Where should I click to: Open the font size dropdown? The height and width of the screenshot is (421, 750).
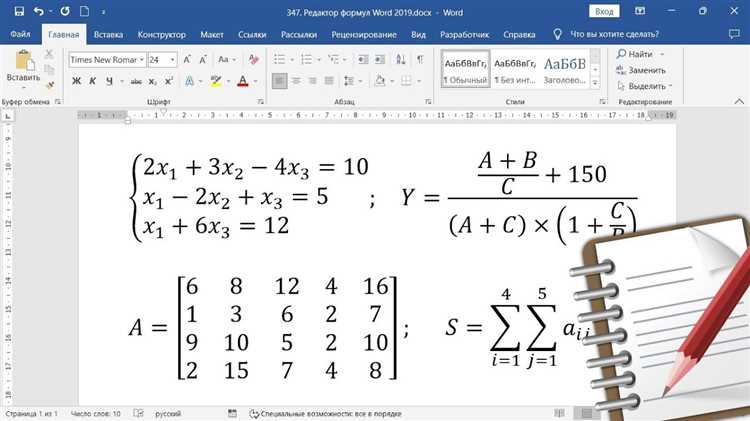point(170,59)
